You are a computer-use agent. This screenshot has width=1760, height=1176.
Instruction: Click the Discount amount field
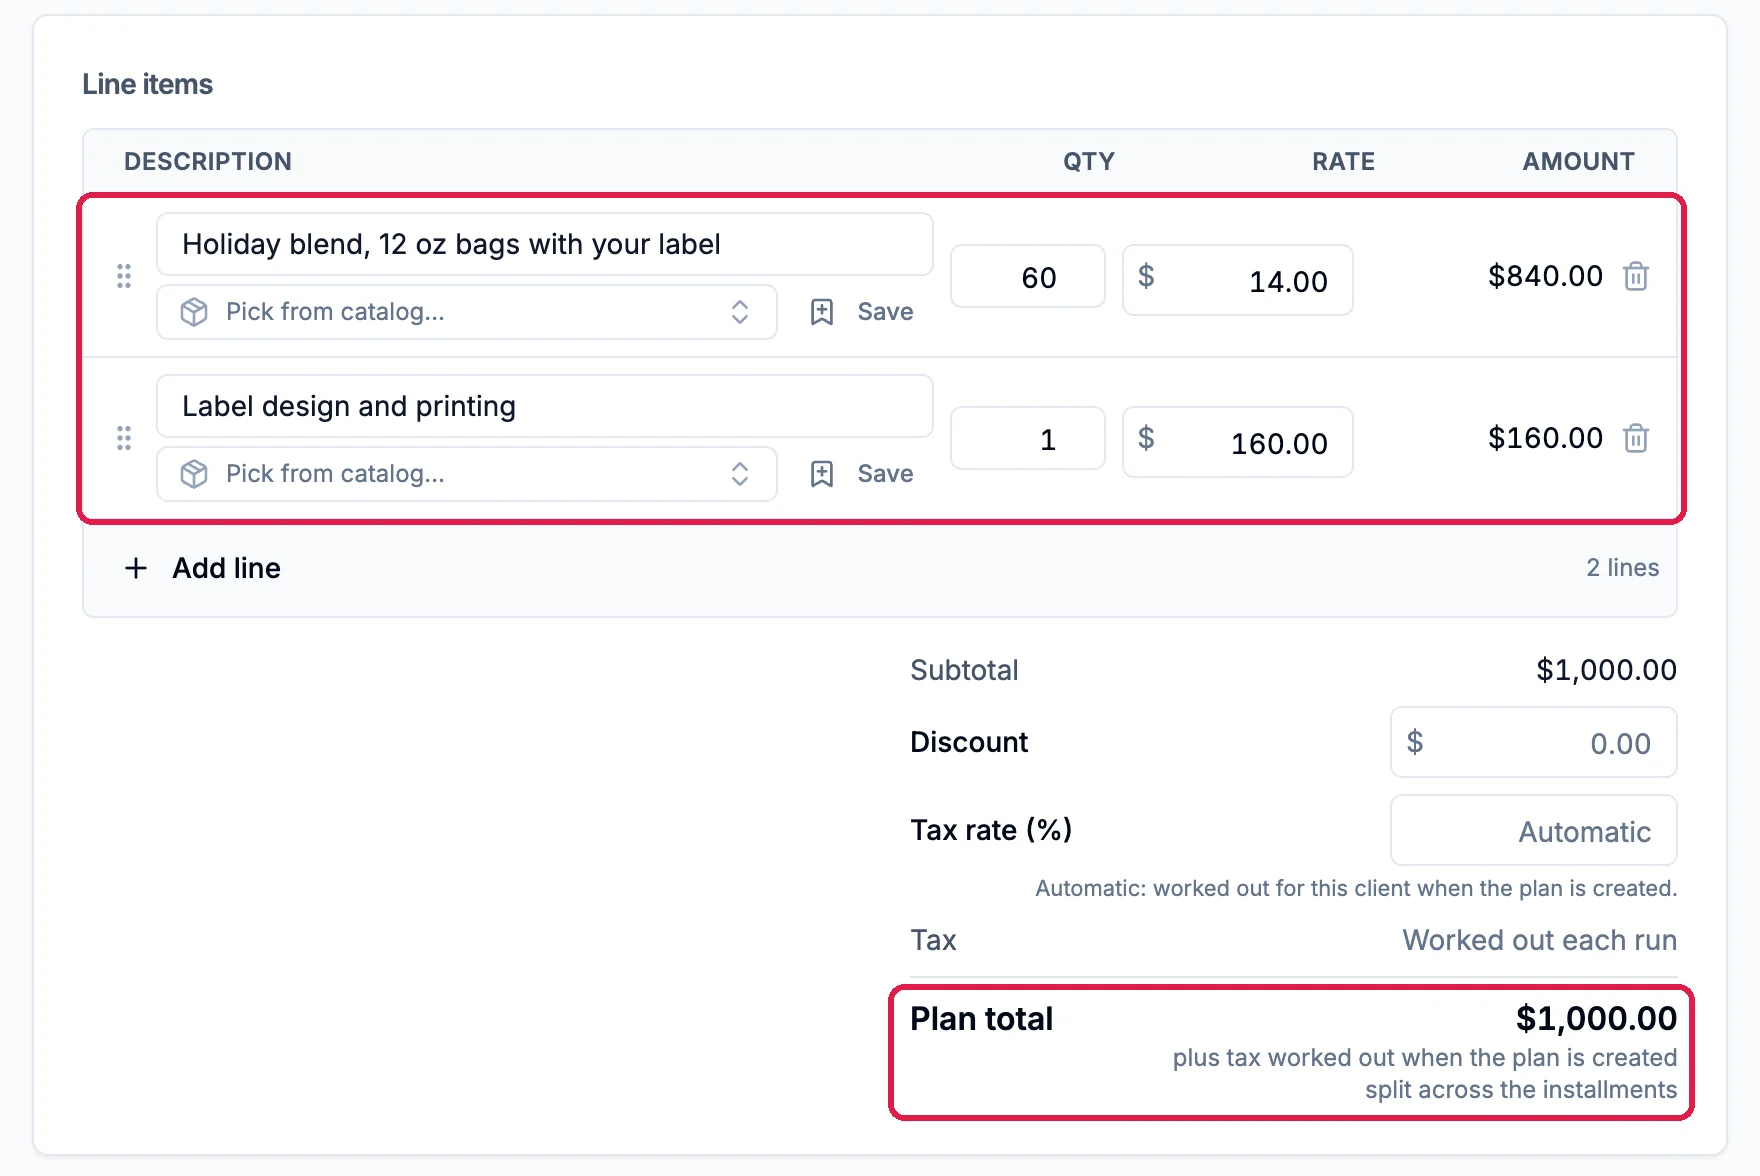point(1534,742)
